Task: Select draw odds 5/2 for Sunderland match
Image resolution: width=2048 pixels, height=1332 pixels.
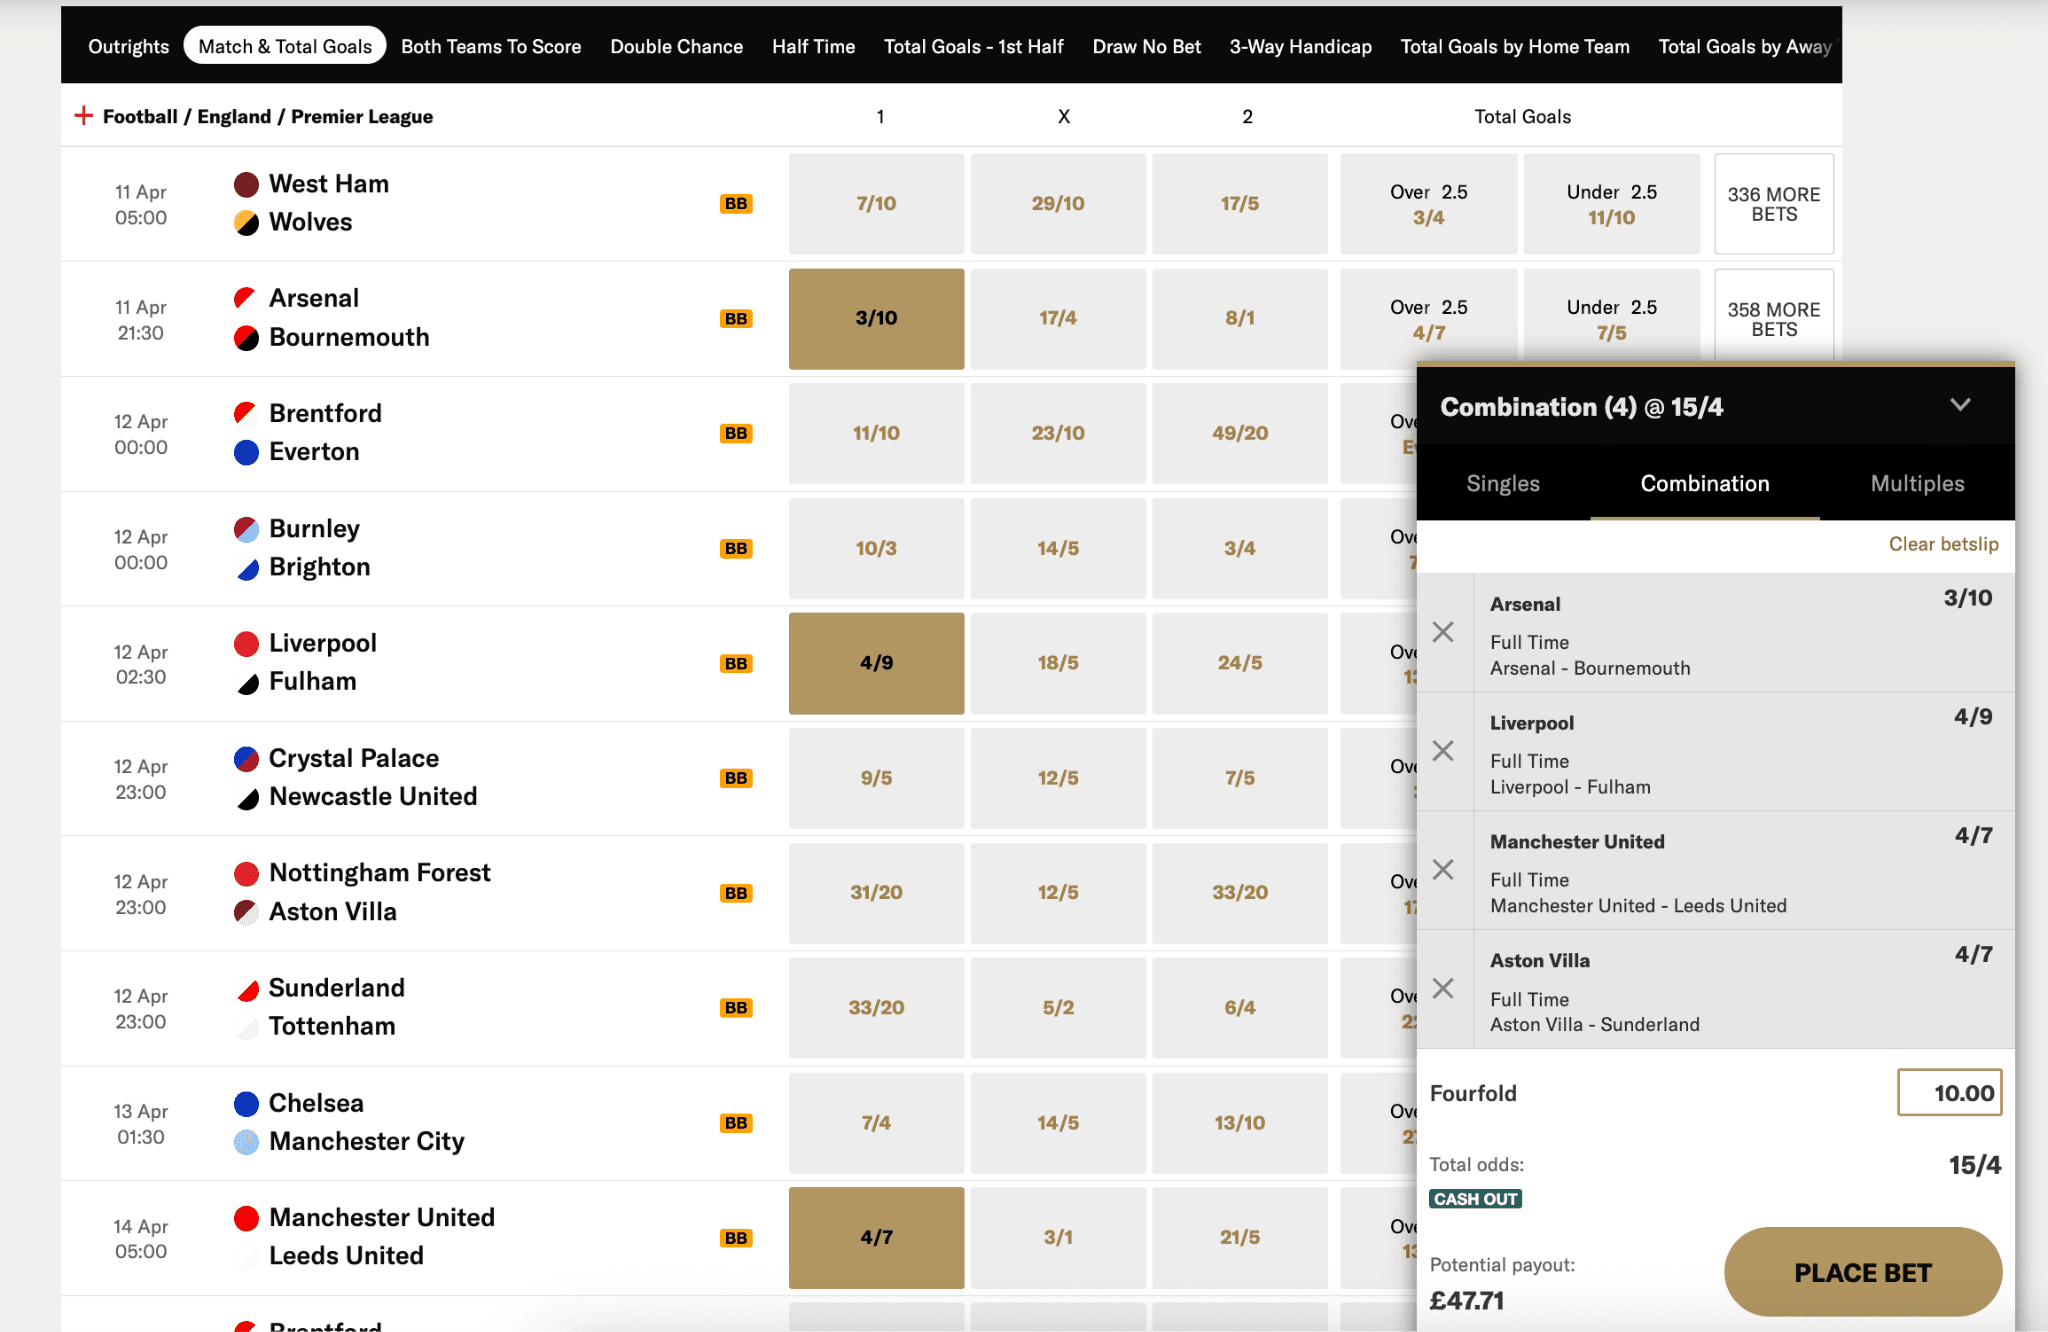Action: tap(1057, 1007)
